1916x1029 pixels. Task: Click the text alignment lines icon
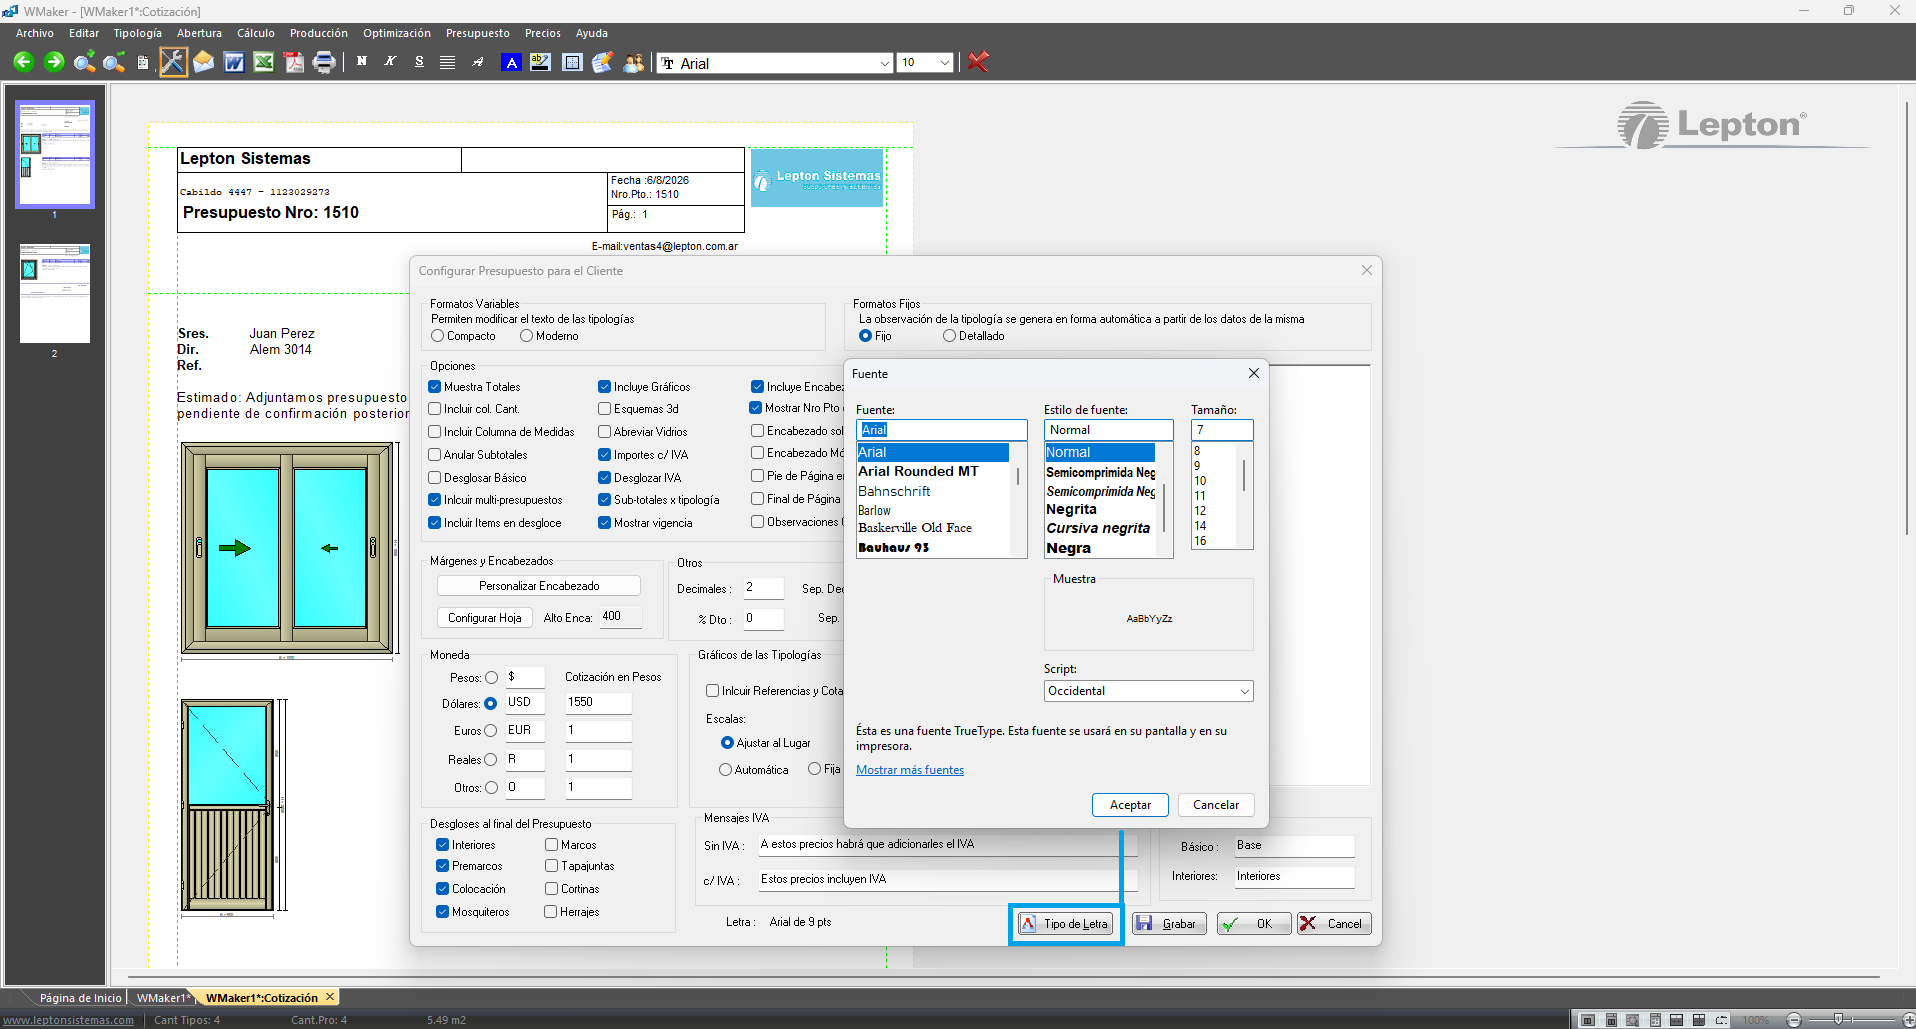[448, 62]
